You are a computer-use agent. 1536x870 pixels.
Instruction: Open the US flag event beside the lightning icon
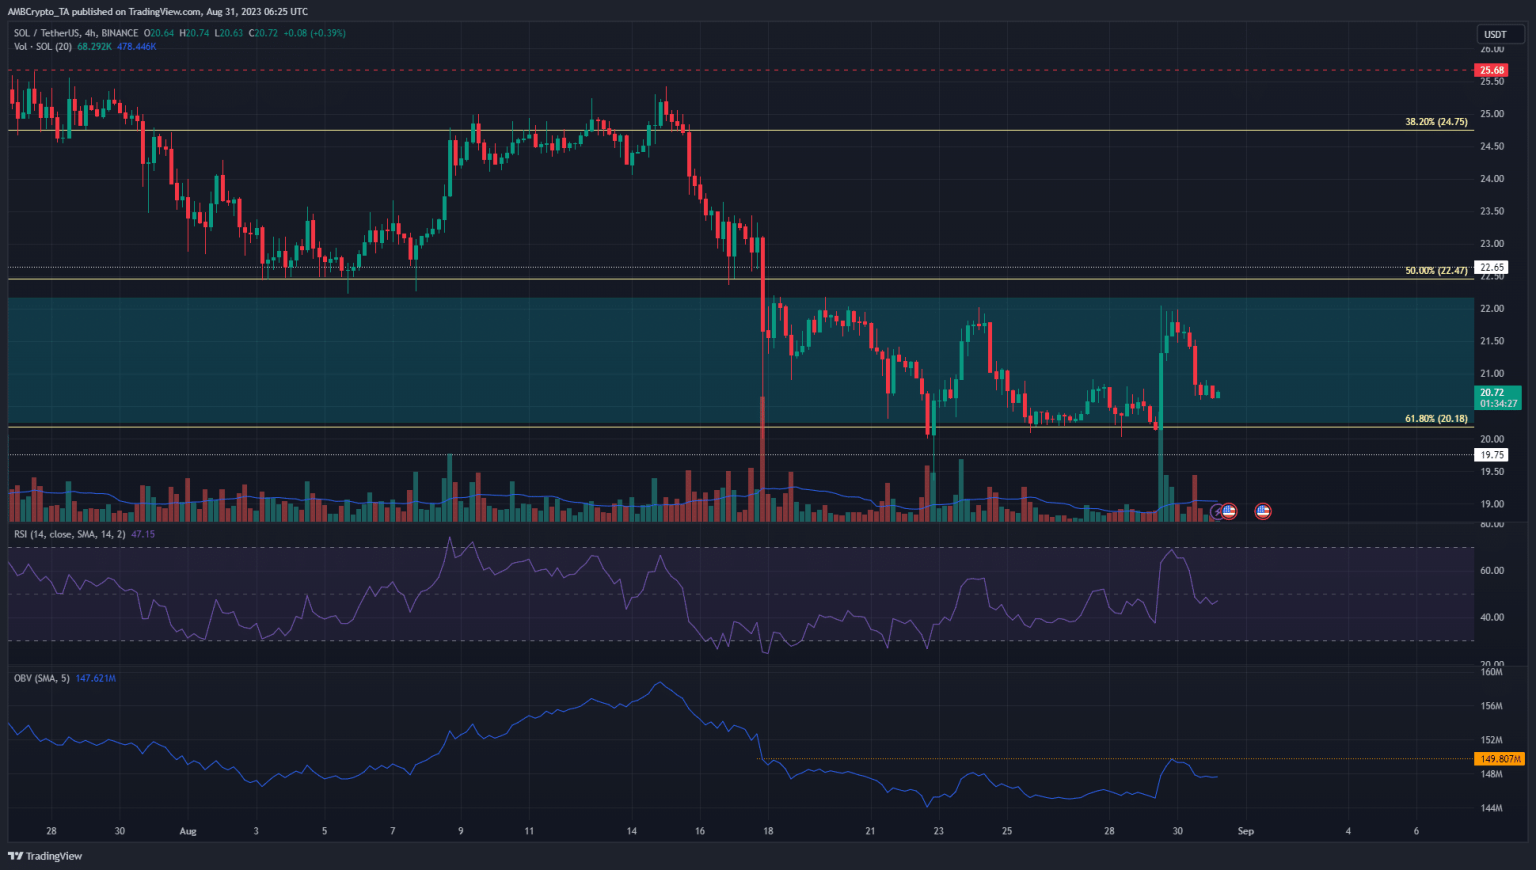[1229, 511]
